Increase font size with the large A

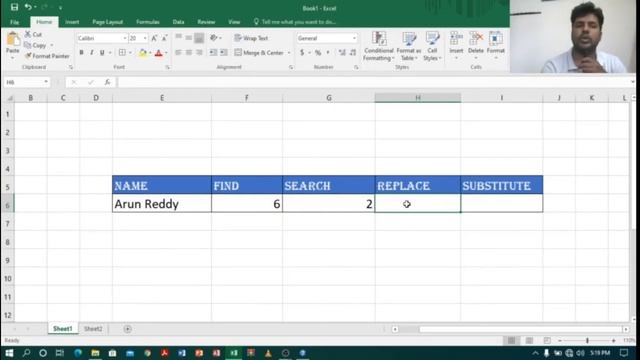pos(154,38)
